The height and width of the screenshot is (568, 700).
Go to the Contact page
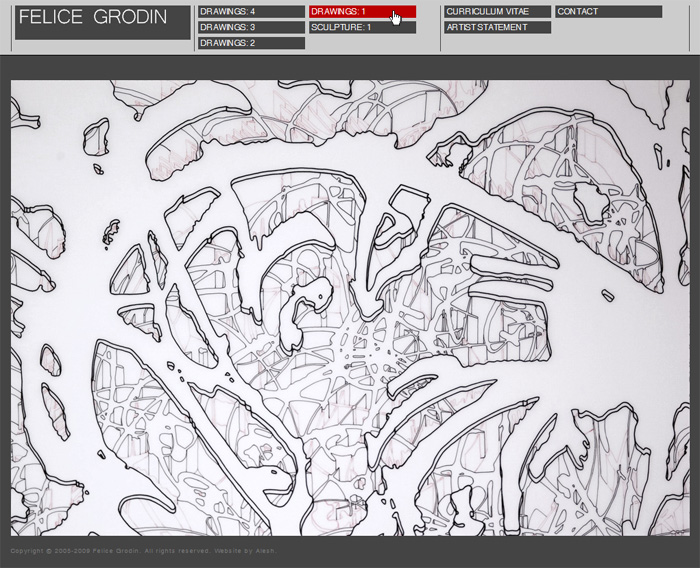(x=608, y=12)
